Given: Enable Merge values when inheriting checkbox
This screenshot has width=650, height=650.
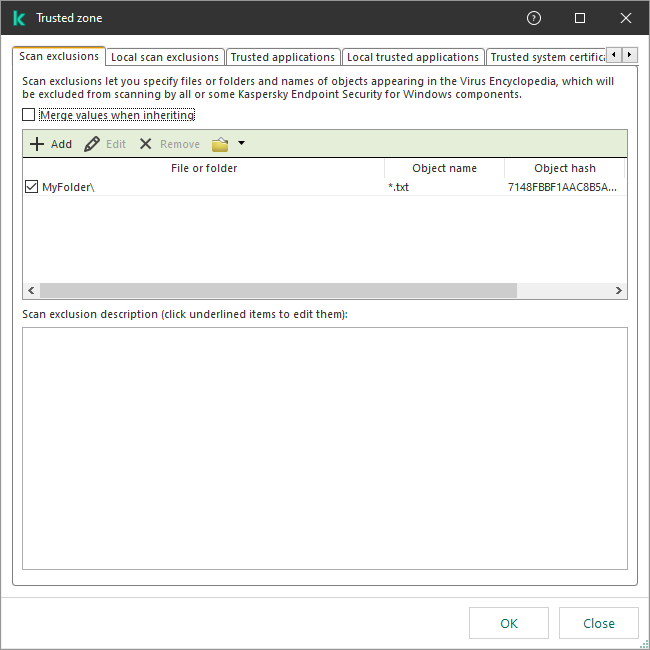Looking at the screenshot, I should [29, 116].
